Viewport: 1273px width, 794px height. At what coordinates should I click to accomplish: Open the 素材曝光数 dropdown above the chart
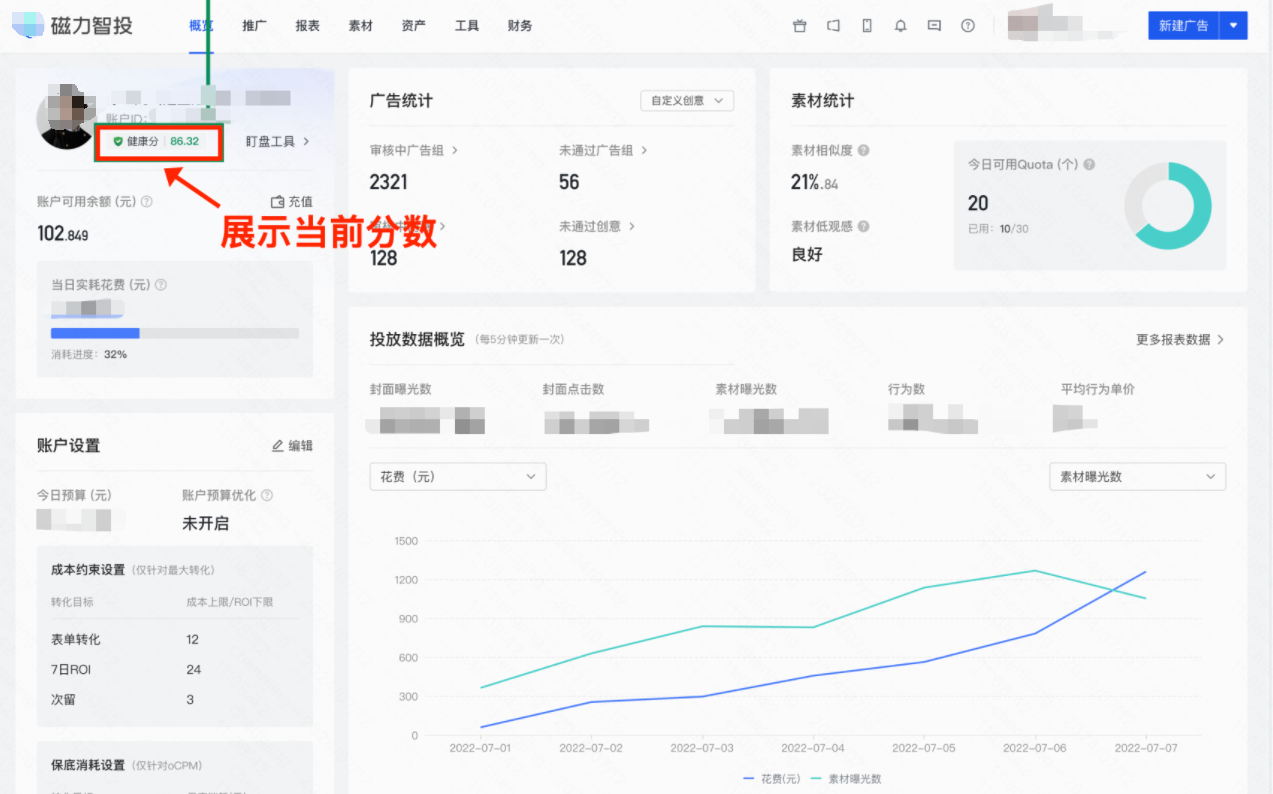click(x=1137, y=477)
